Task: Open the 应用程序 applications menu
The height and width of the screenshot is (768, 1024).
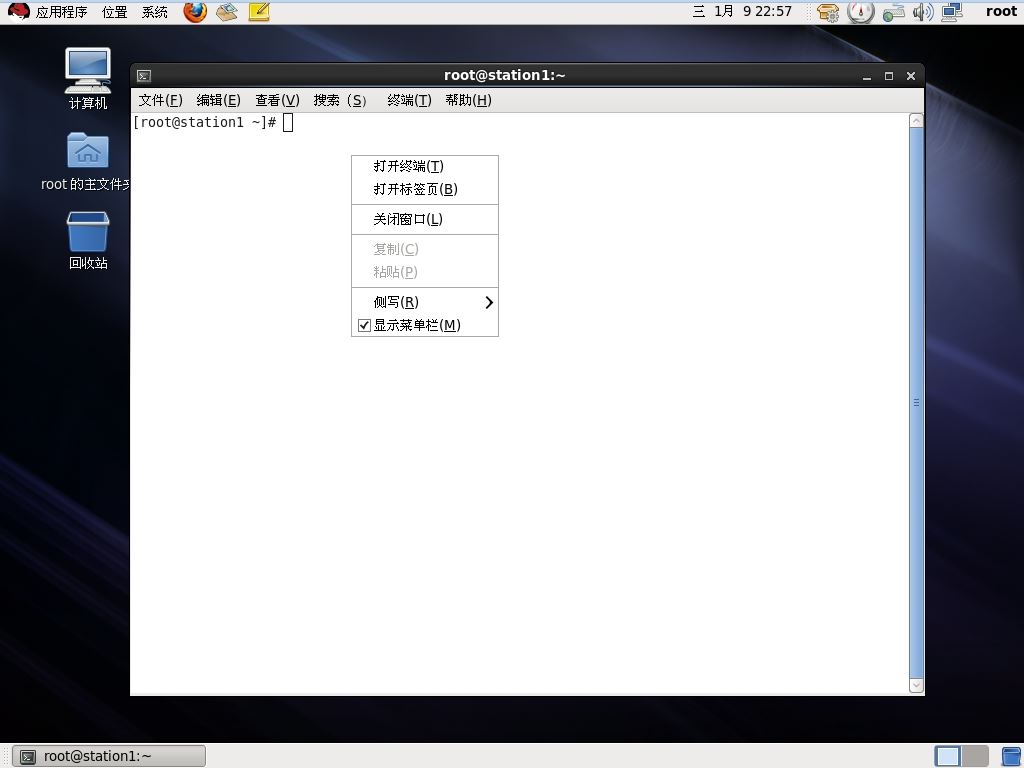Action: [x=61, y=12]
